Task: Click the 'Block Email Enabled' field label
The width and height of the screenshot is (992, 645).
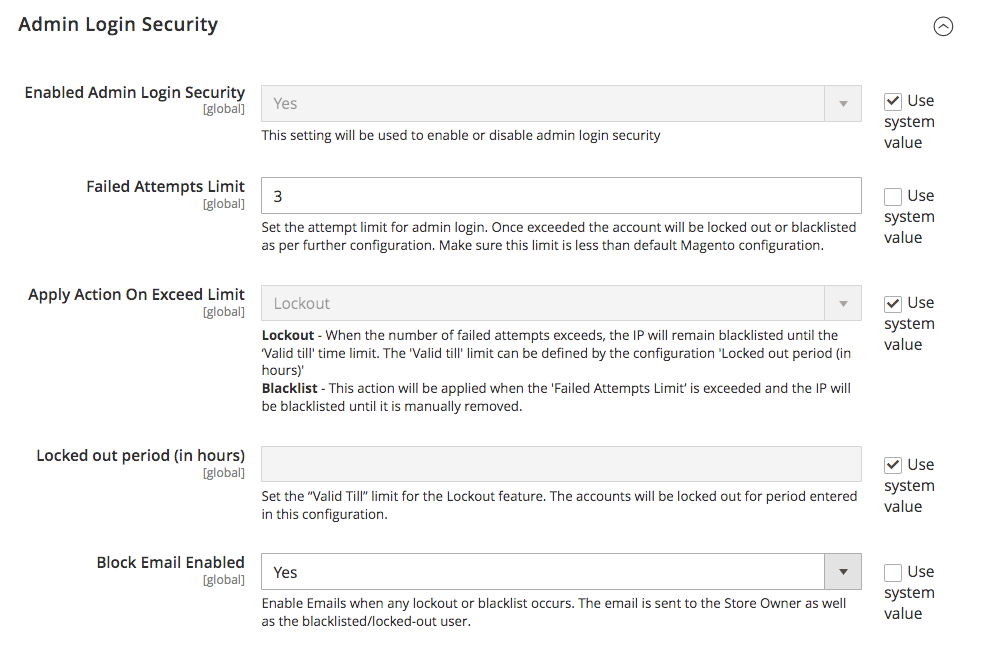Action: click(x=170, y=563)
